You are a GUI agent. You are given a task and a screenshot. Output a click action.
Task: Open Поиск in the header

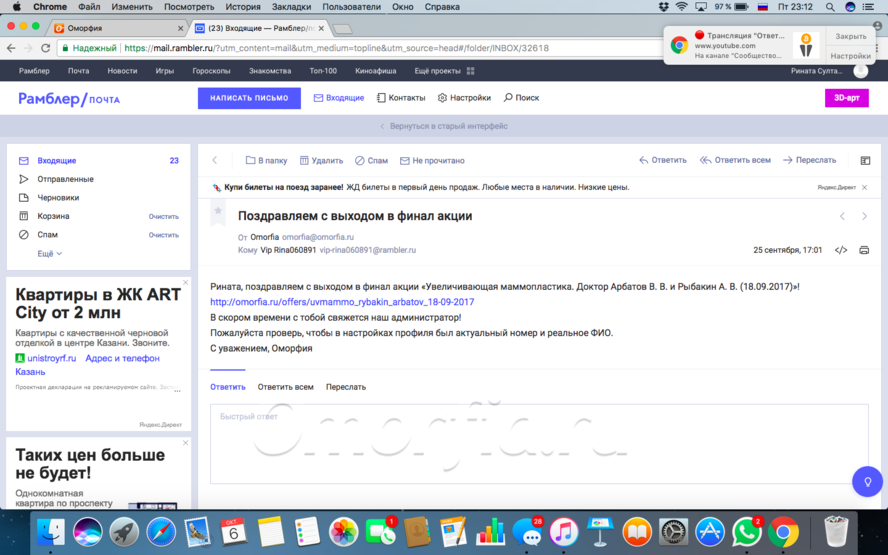(521, 97)
